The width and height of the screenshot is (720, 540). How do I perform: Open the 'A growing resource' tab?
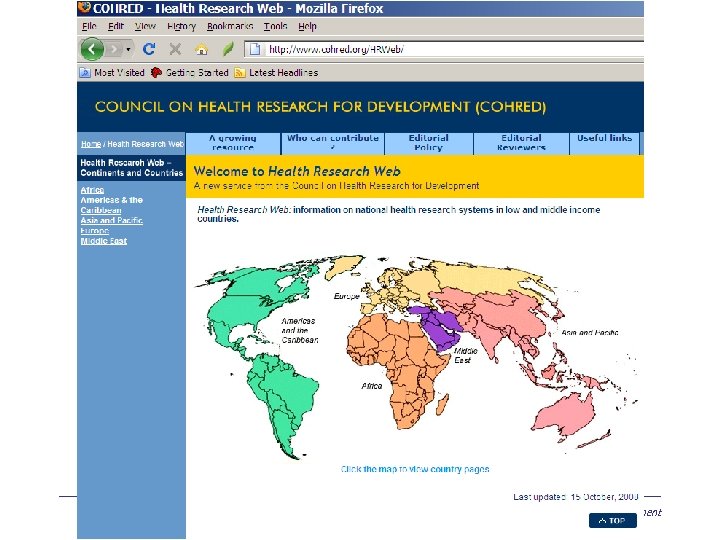pyautogui.click(x=233, y=142)
